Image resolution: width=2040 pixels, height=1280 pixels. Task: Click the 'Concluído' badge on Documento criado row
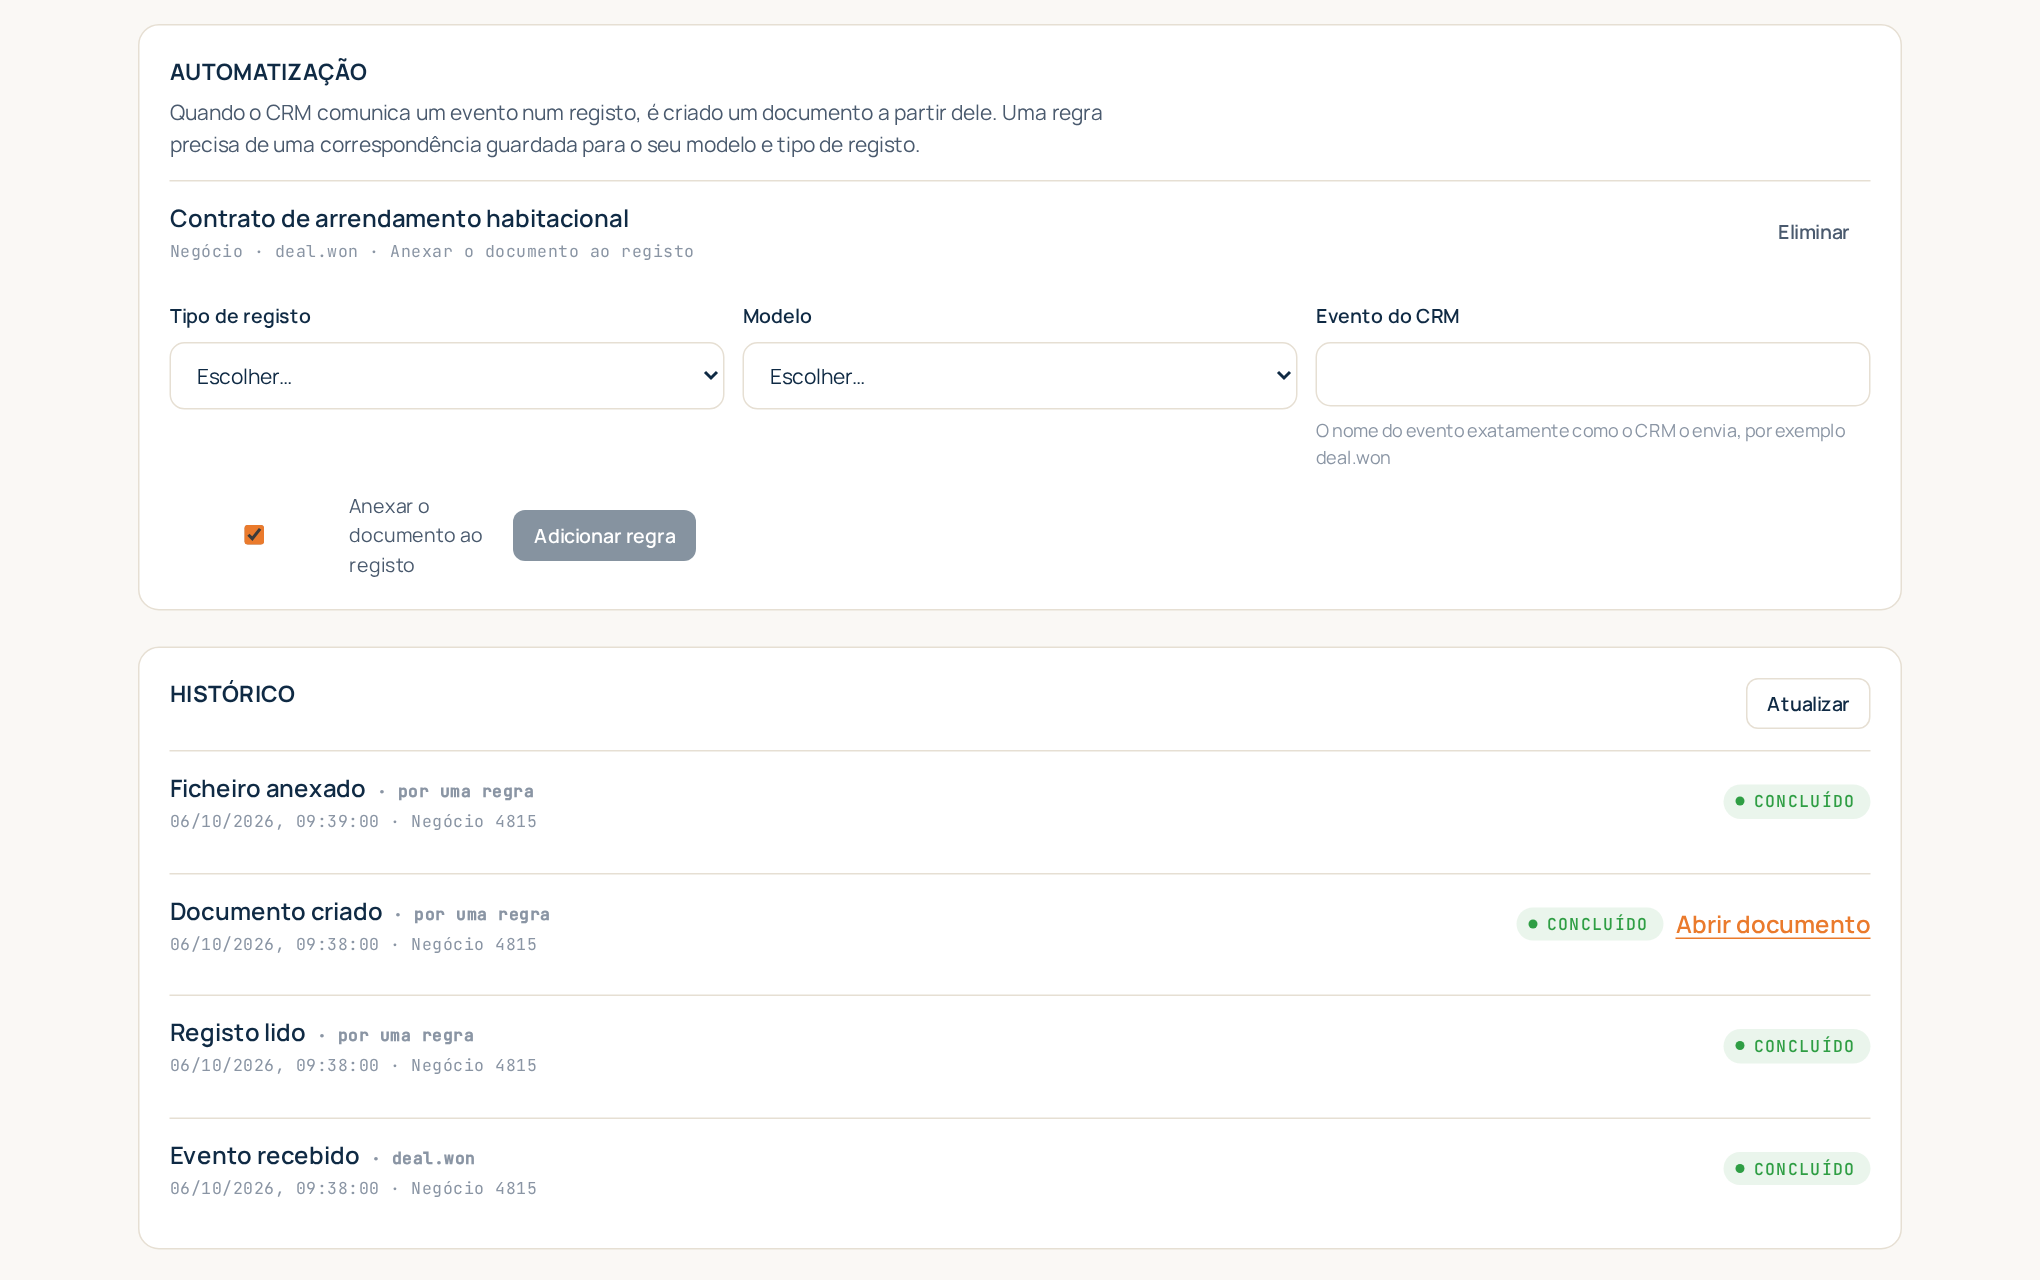tap(1589, 924)
